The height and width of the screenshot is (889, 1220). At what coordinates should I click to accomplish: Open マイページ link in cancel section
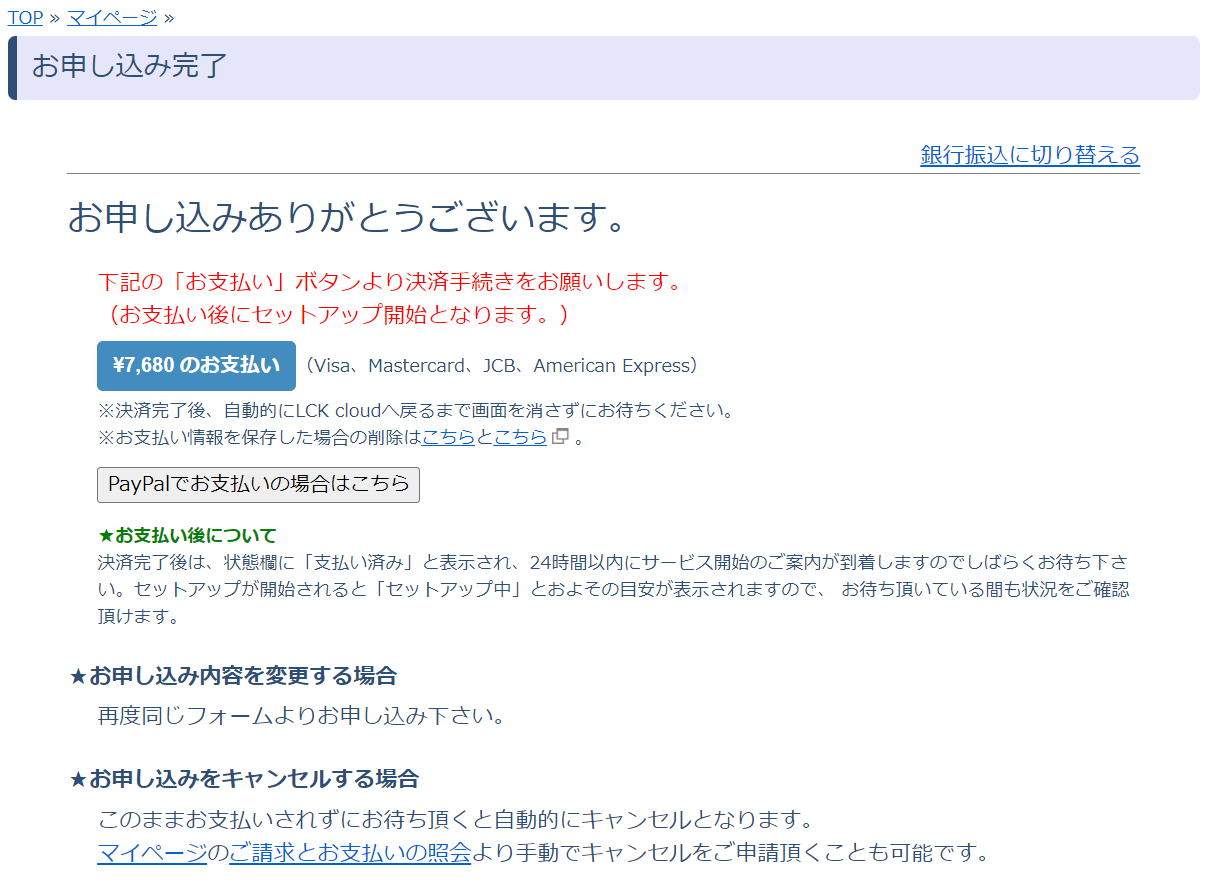coord(152,853)
